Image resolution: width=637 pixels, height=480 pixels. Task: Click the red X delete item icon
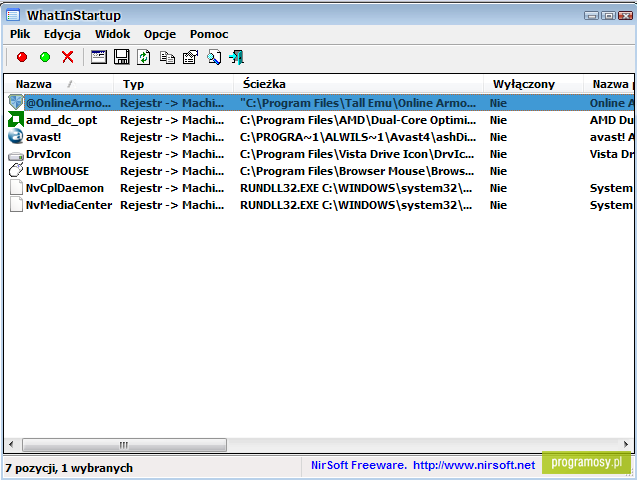[x=68, y=57]
